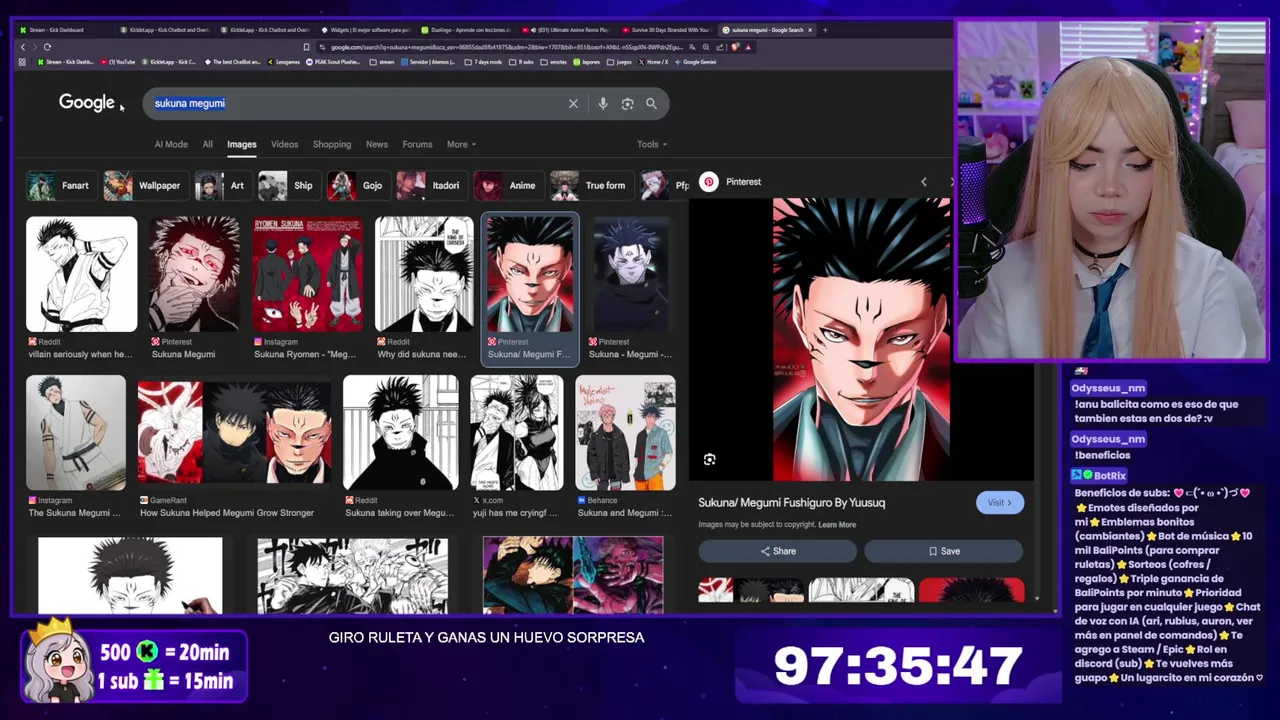Viewport: 1280px width, 720px height.
Task: Apply the Itadori filter chip
Action: [x=431, y=185]
